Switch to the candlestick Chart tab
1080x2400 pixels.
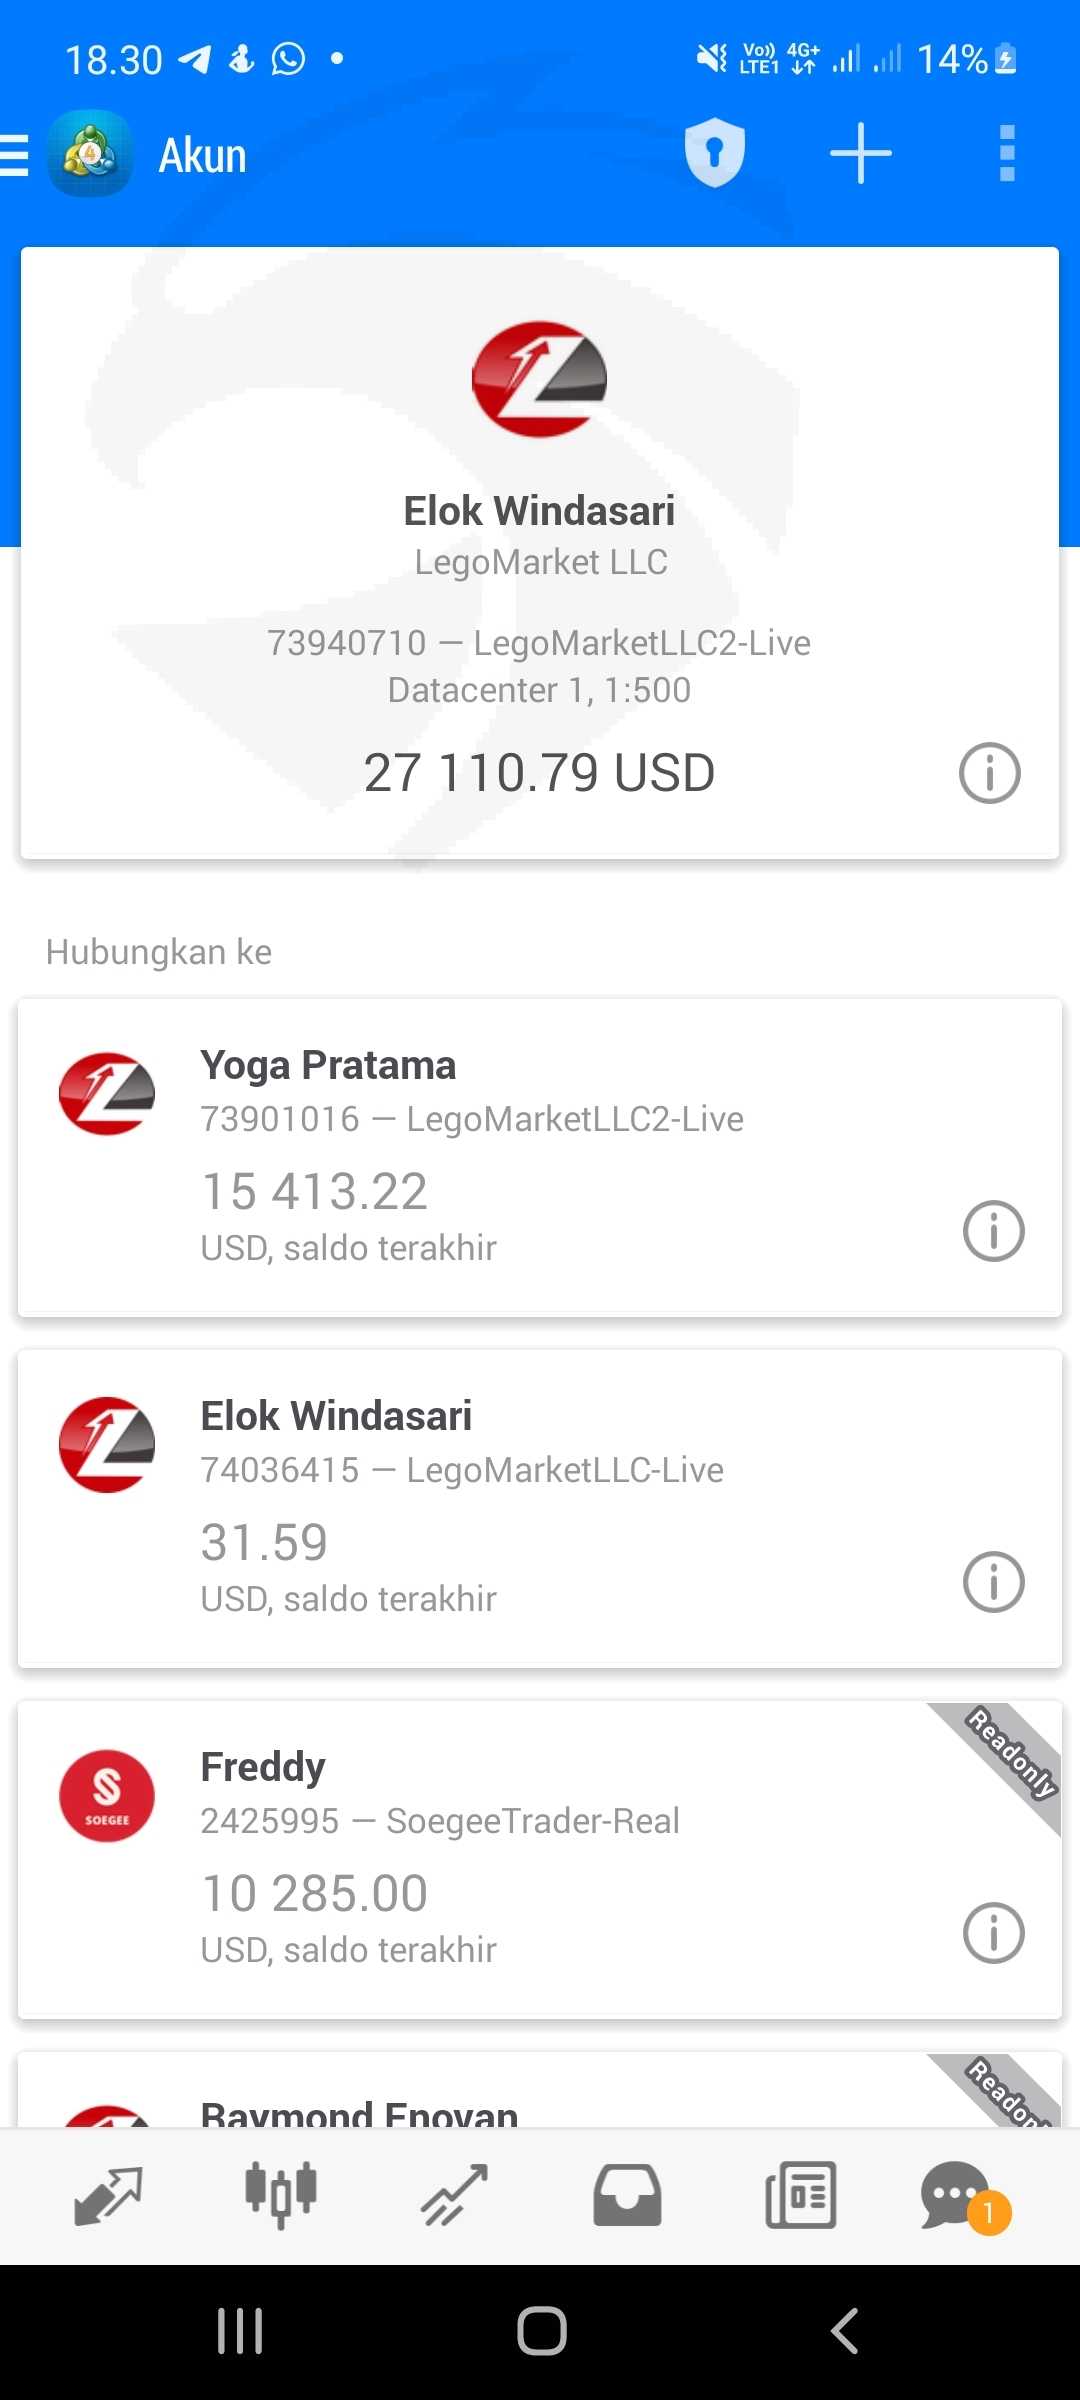coord(281,2195)
